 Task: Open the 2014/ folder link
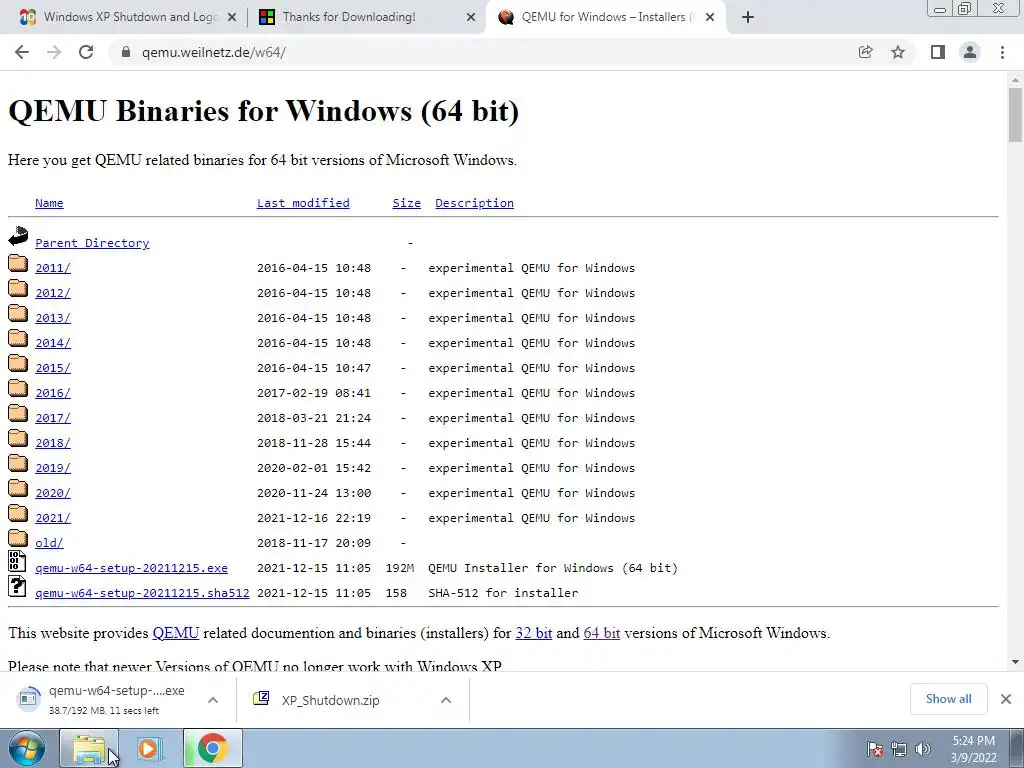click(x=53, y=343)
